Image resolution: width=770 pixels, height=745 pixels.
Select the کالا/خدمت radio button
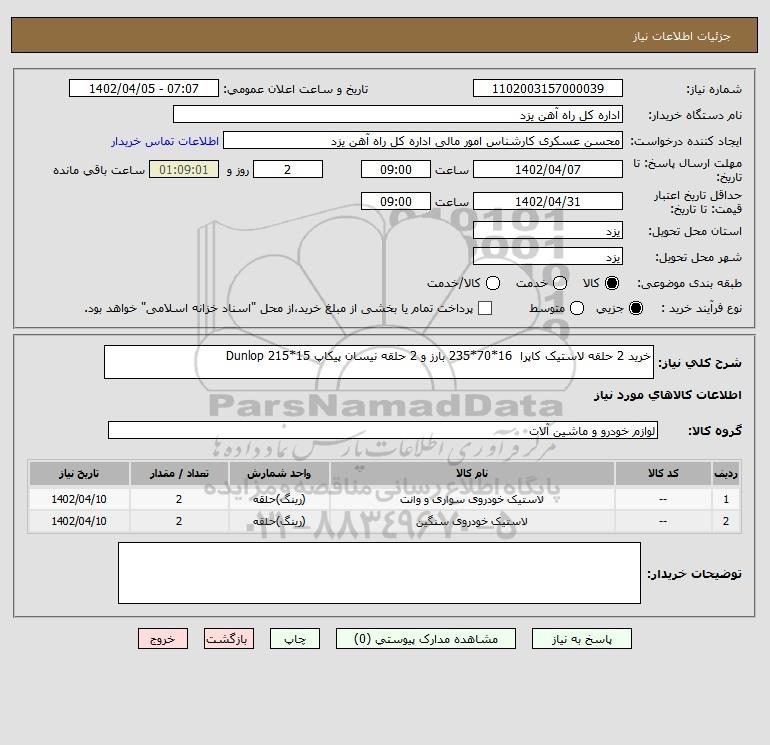pos(493,283)
